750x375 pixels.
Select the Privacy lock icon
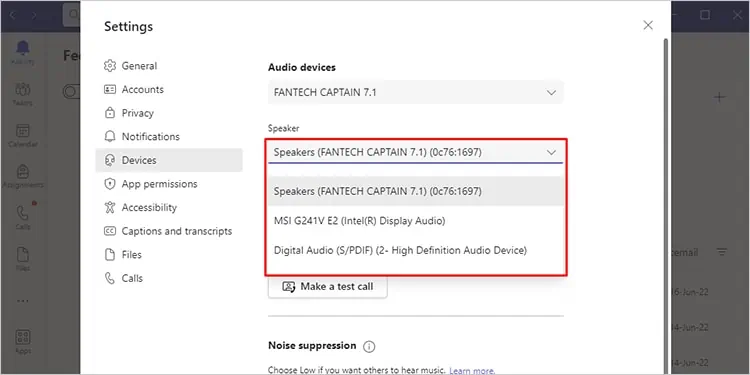[110, 113]
